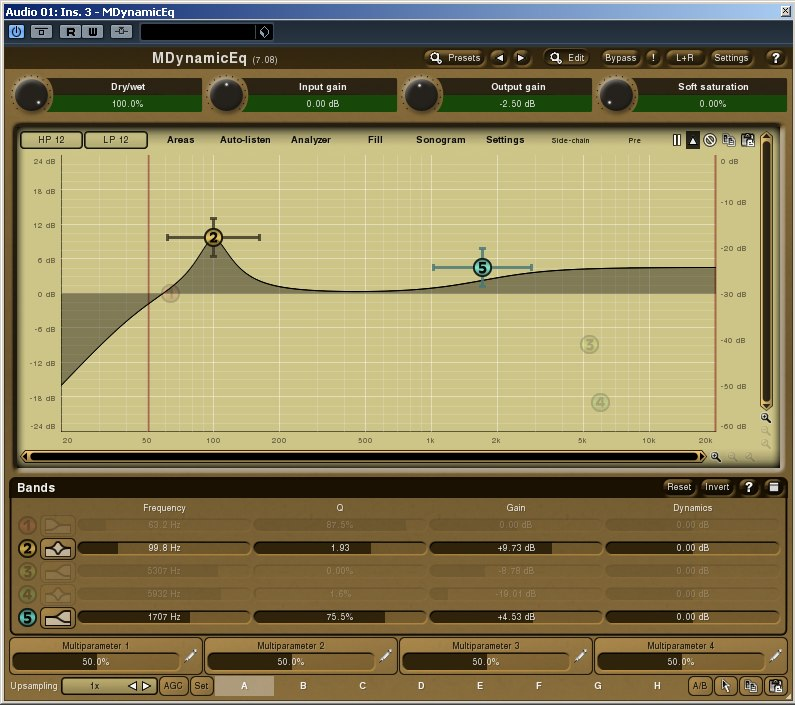
Task: Click the Dry/wet 100.0% value field
Action: pos(127,103)
